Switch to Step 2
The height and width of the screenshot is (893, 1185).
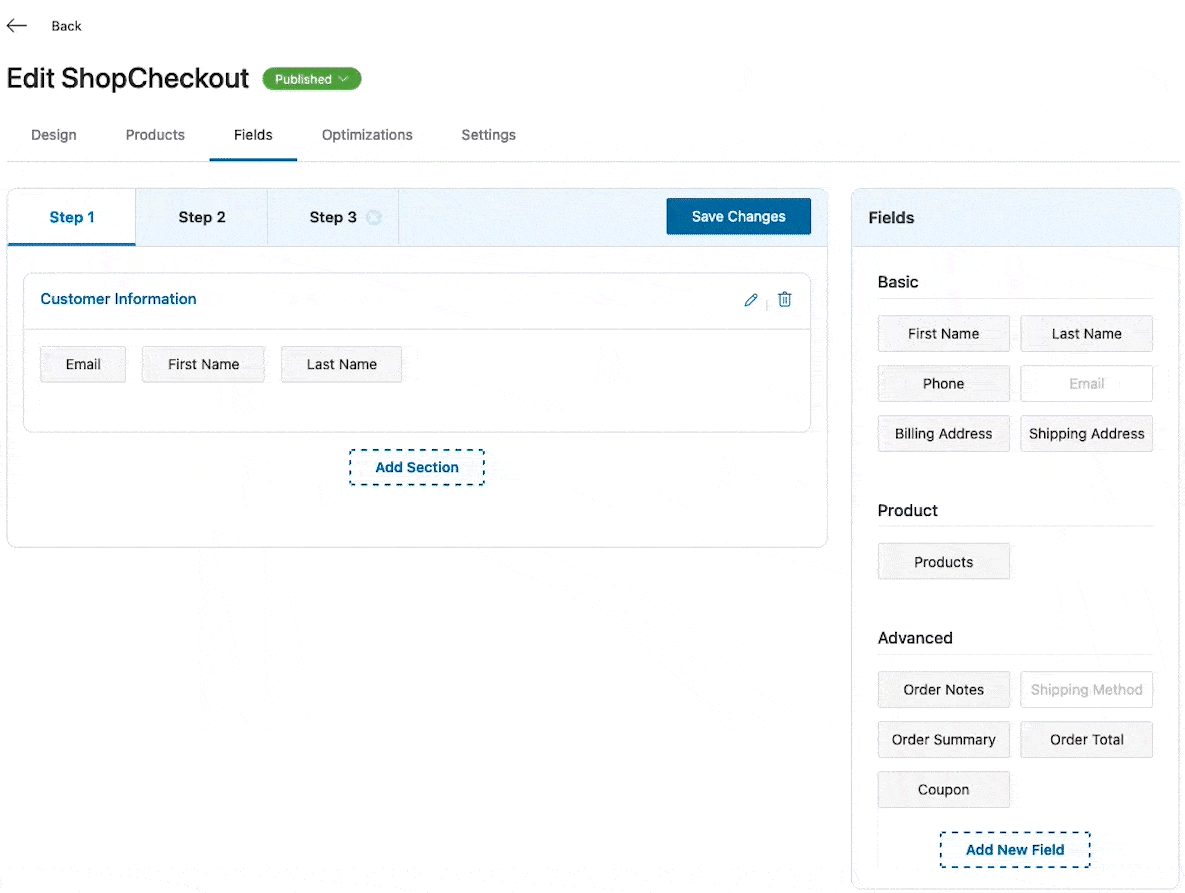[202, 217]
